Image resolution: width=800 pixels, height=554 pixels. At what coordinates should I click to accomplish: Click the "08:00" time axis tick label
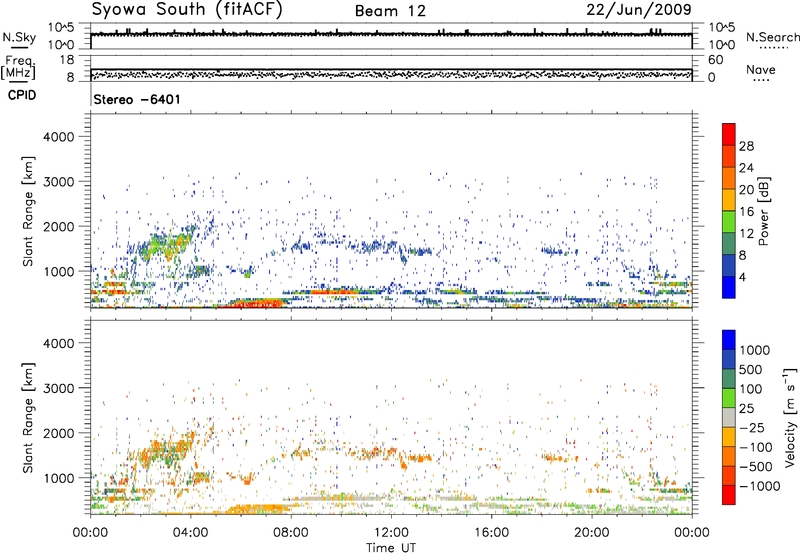pyautogui.click(x=291, y=533)
